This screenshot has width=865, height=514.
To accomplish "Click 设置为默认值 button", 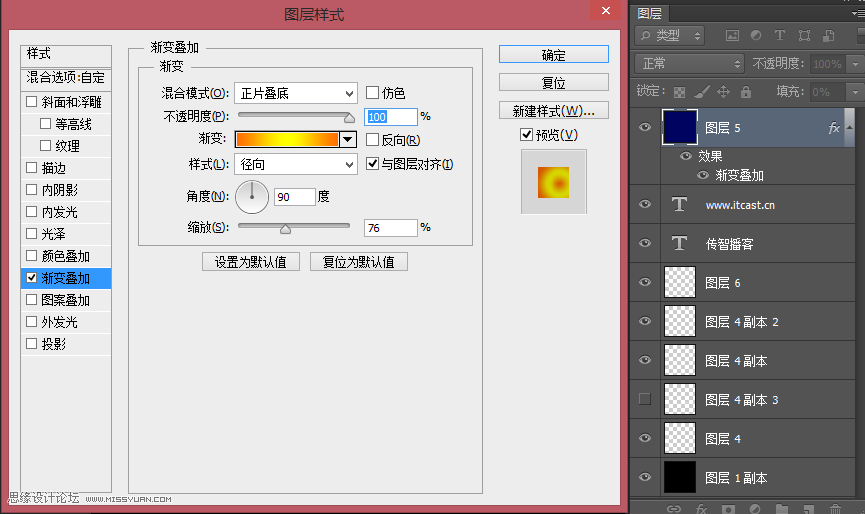I will click(x=251, y=262).
